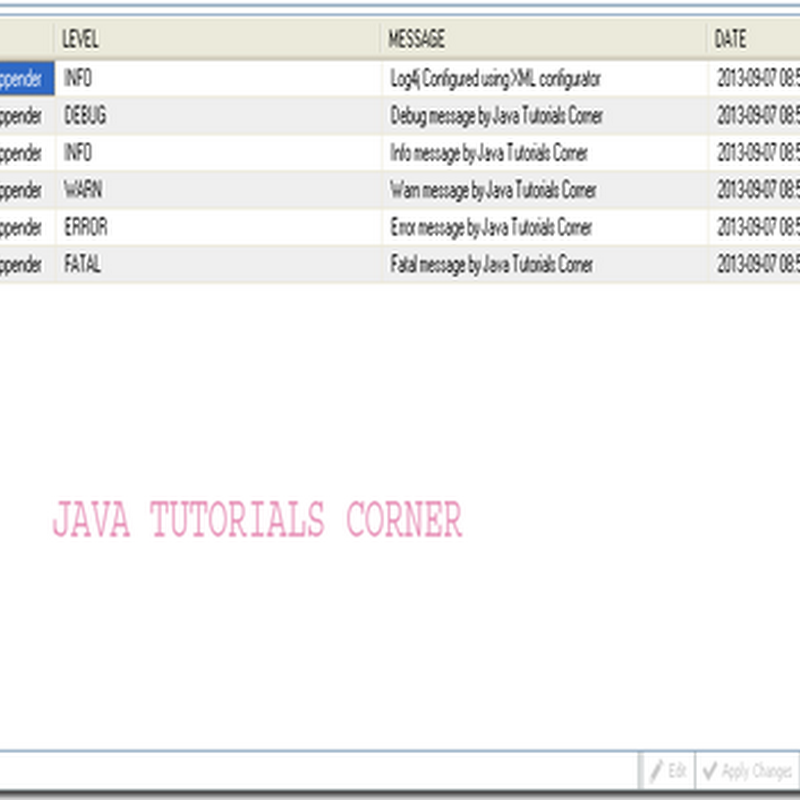Click 'Fatal message by Java Tutorials Corner' cell
Screen dimensions: 800x800
click(x=545, y=265)
